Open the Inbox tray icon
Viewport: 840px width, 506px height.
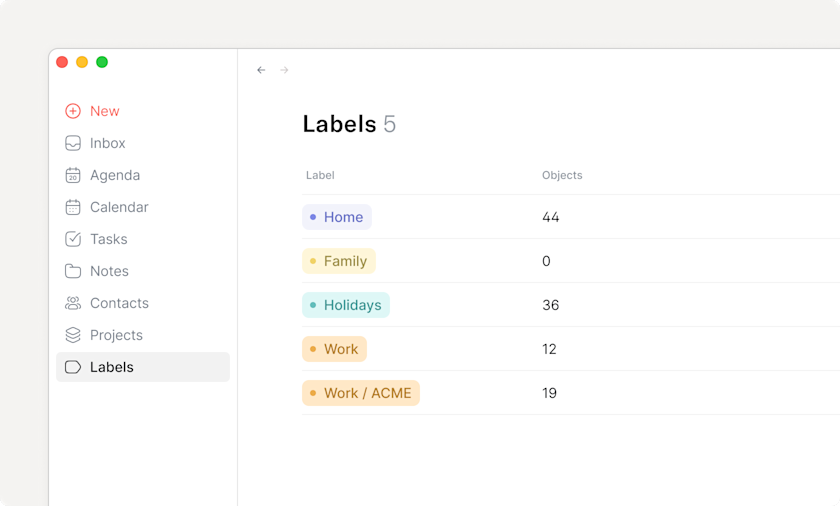pyautogui.click(x=73, y=143)
